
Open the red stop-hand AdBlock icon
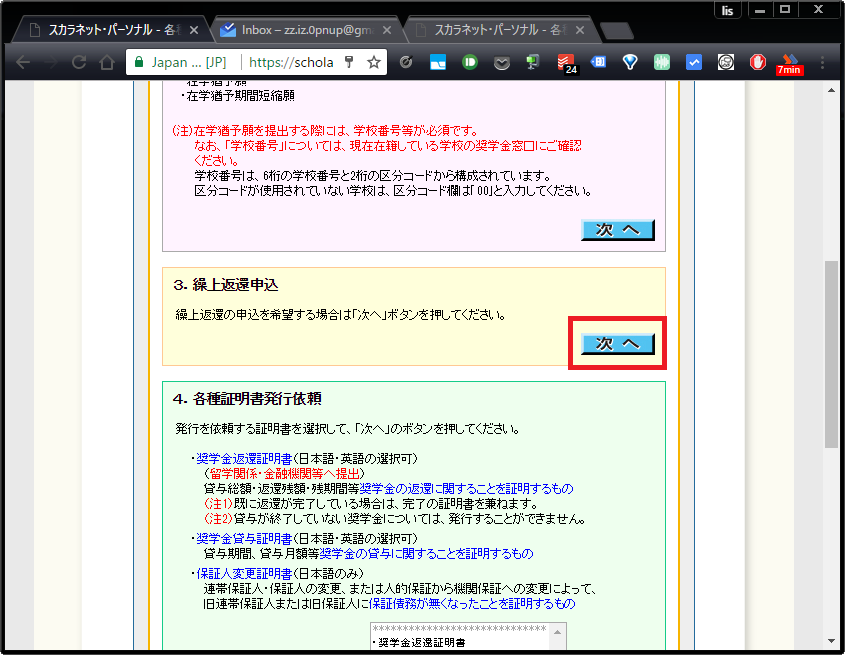pos(758,63)
